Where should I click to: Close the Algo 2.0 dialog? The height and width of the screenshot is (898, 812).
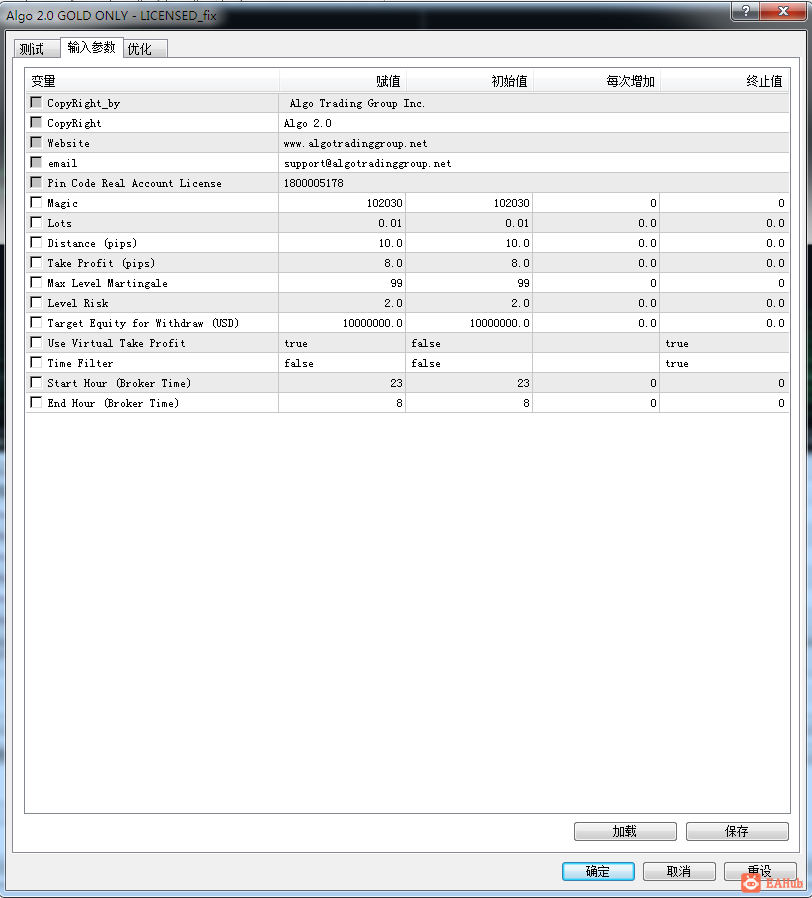(x=783, y=11)
